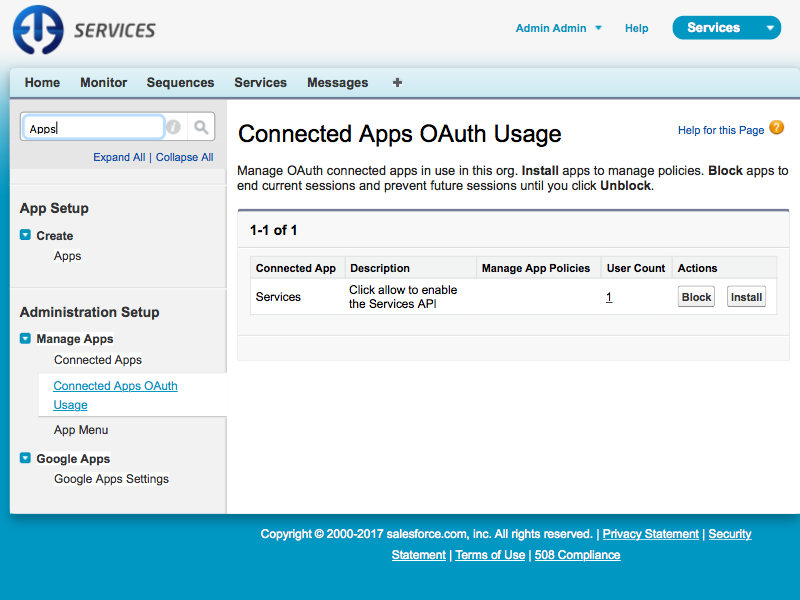Click the Connected Apps OAuth Usage title
This screenshot has height=600, width=800.
[399, 134]
